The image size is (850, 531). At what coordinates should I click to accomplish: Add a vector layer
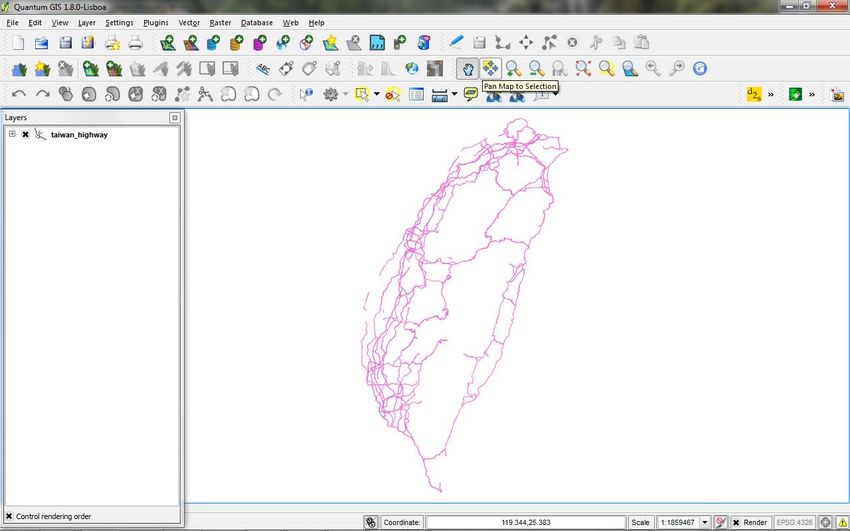pyautogui.click(x=168, y=43)
